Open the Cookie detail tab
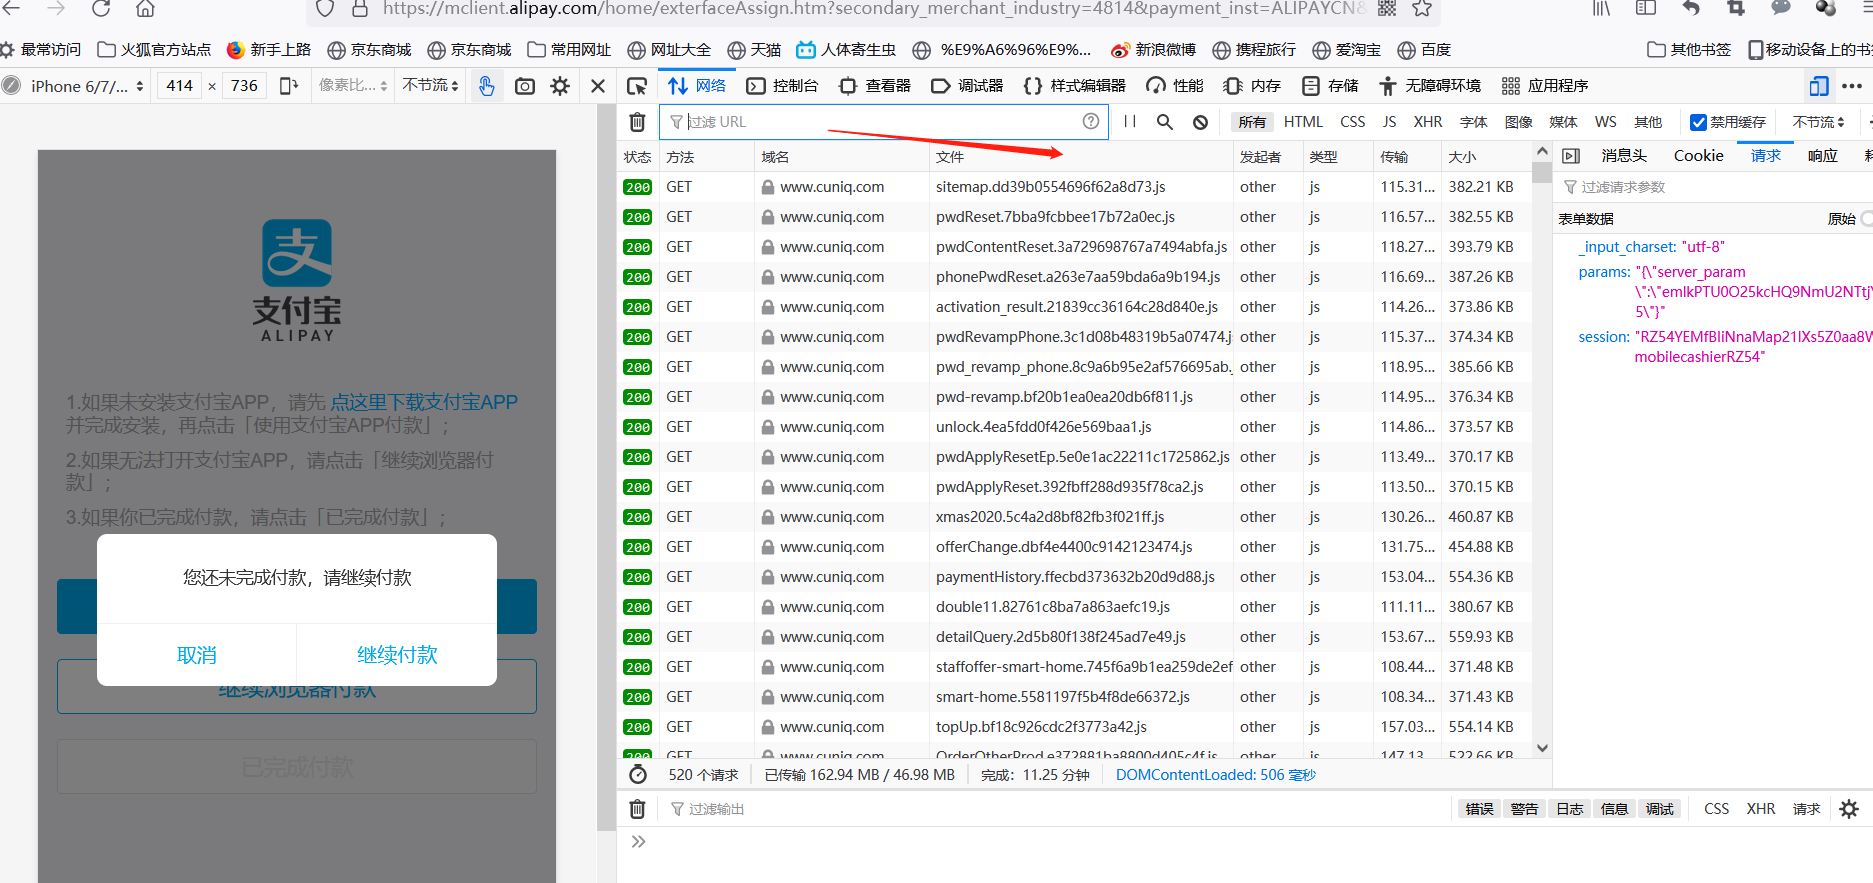This screenshot has width=1873, height=883. (1698, 156)
